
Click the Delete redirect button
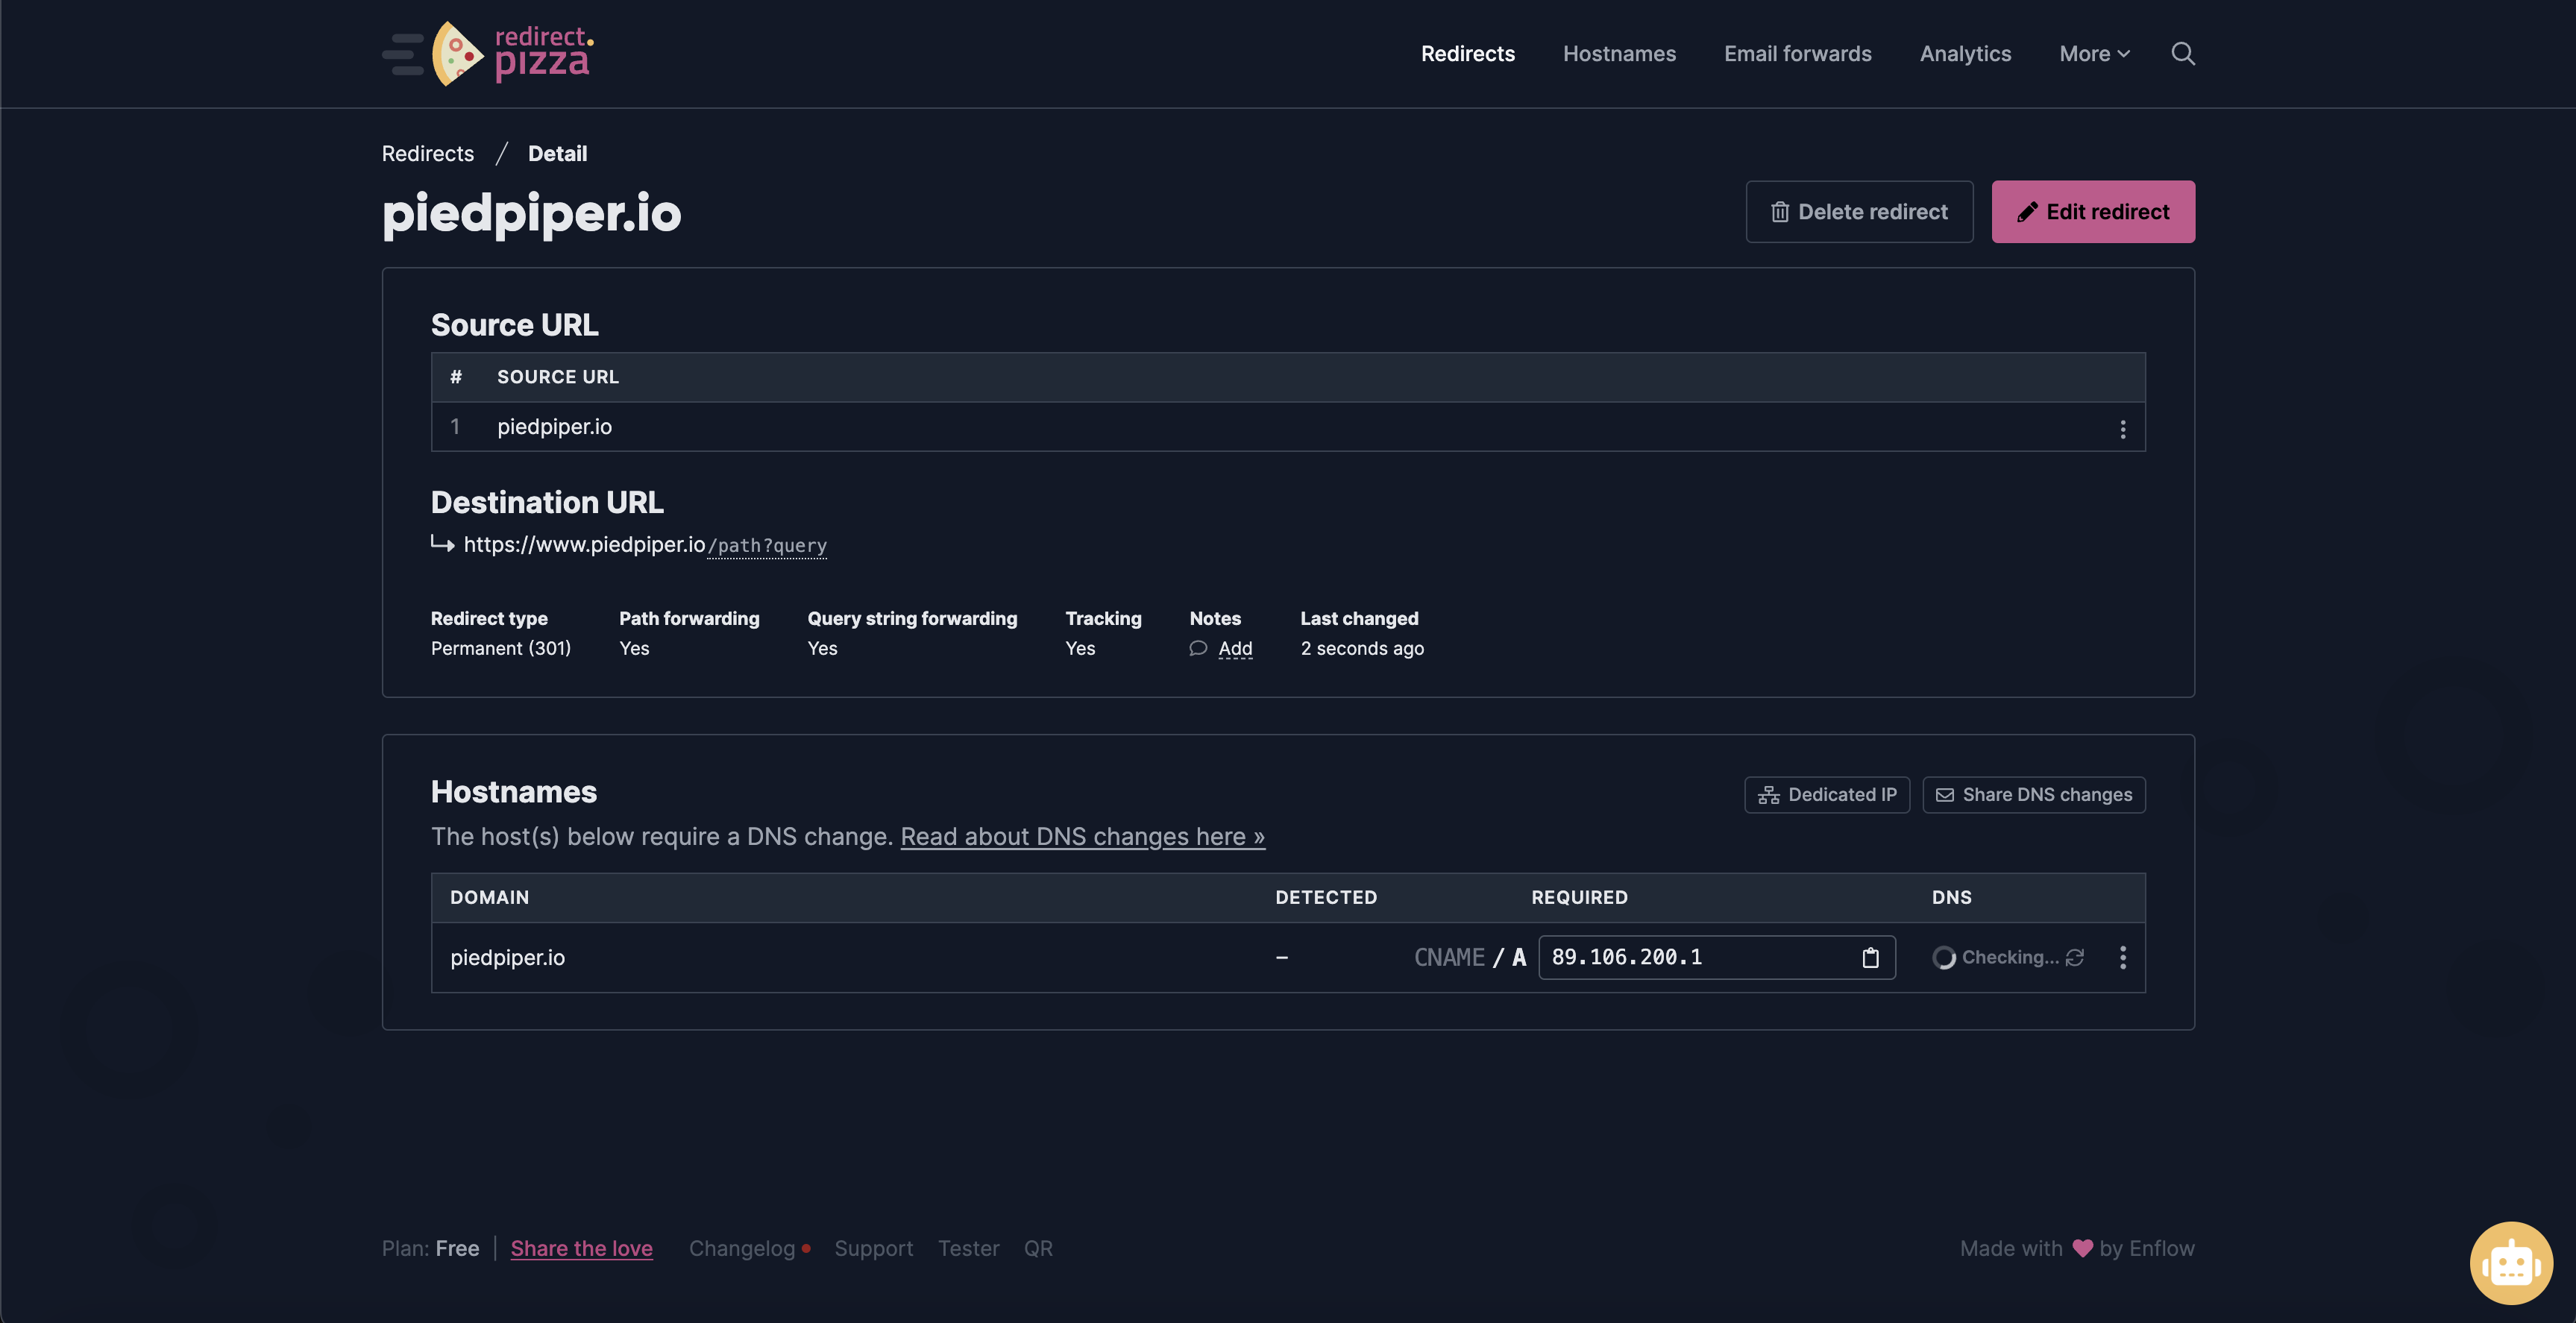pyautogui.click(x=1859, y=212)
